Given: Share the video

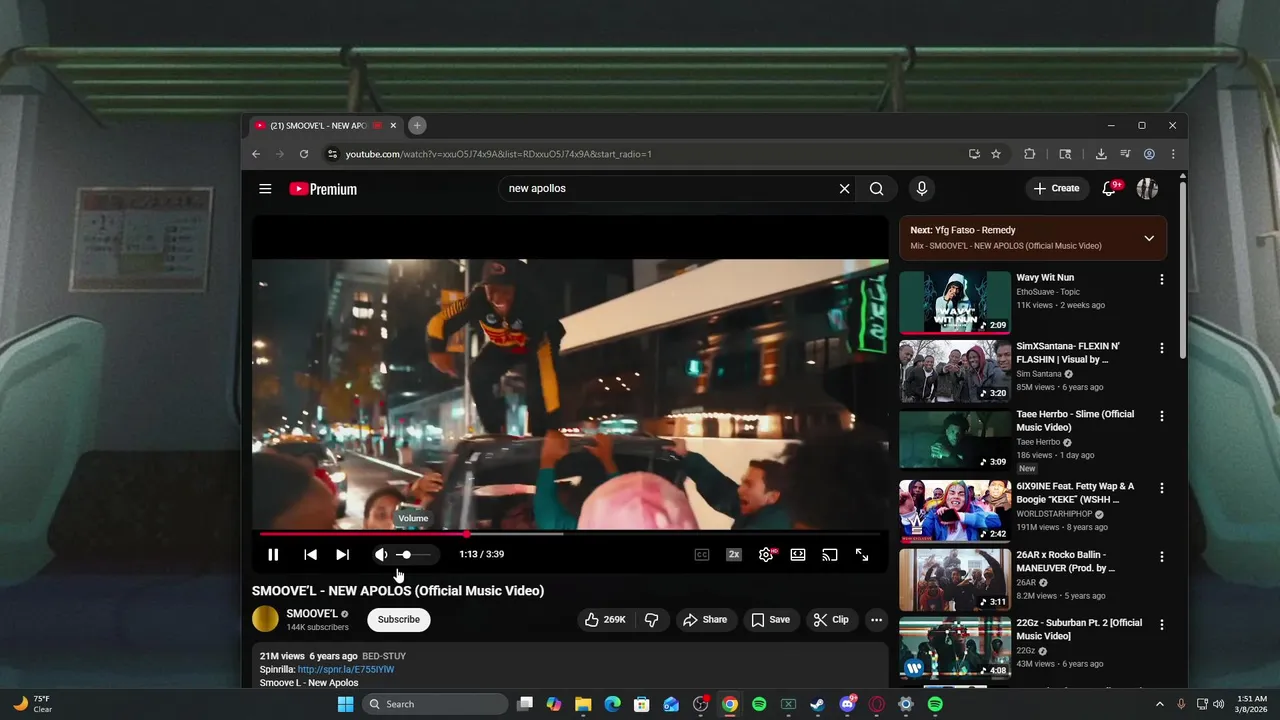Looking at the screenshot, I should coord(705,620).
